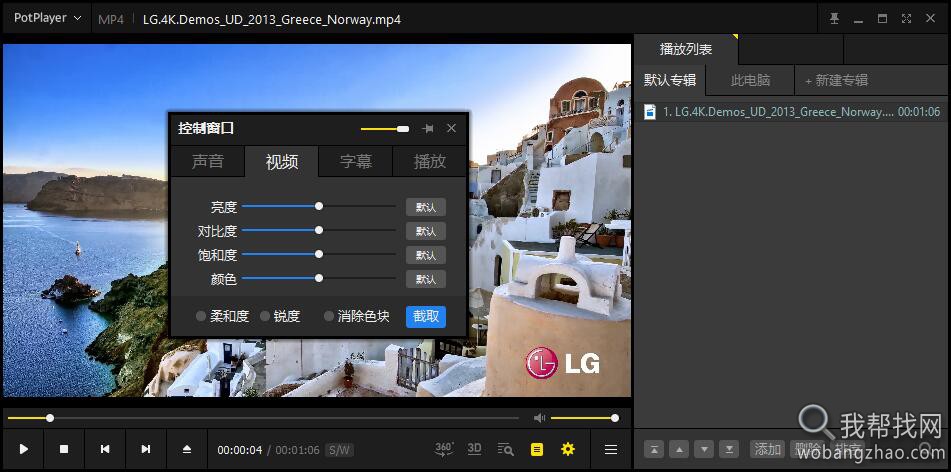Click the 颜色 slider handle

[318, 278]
